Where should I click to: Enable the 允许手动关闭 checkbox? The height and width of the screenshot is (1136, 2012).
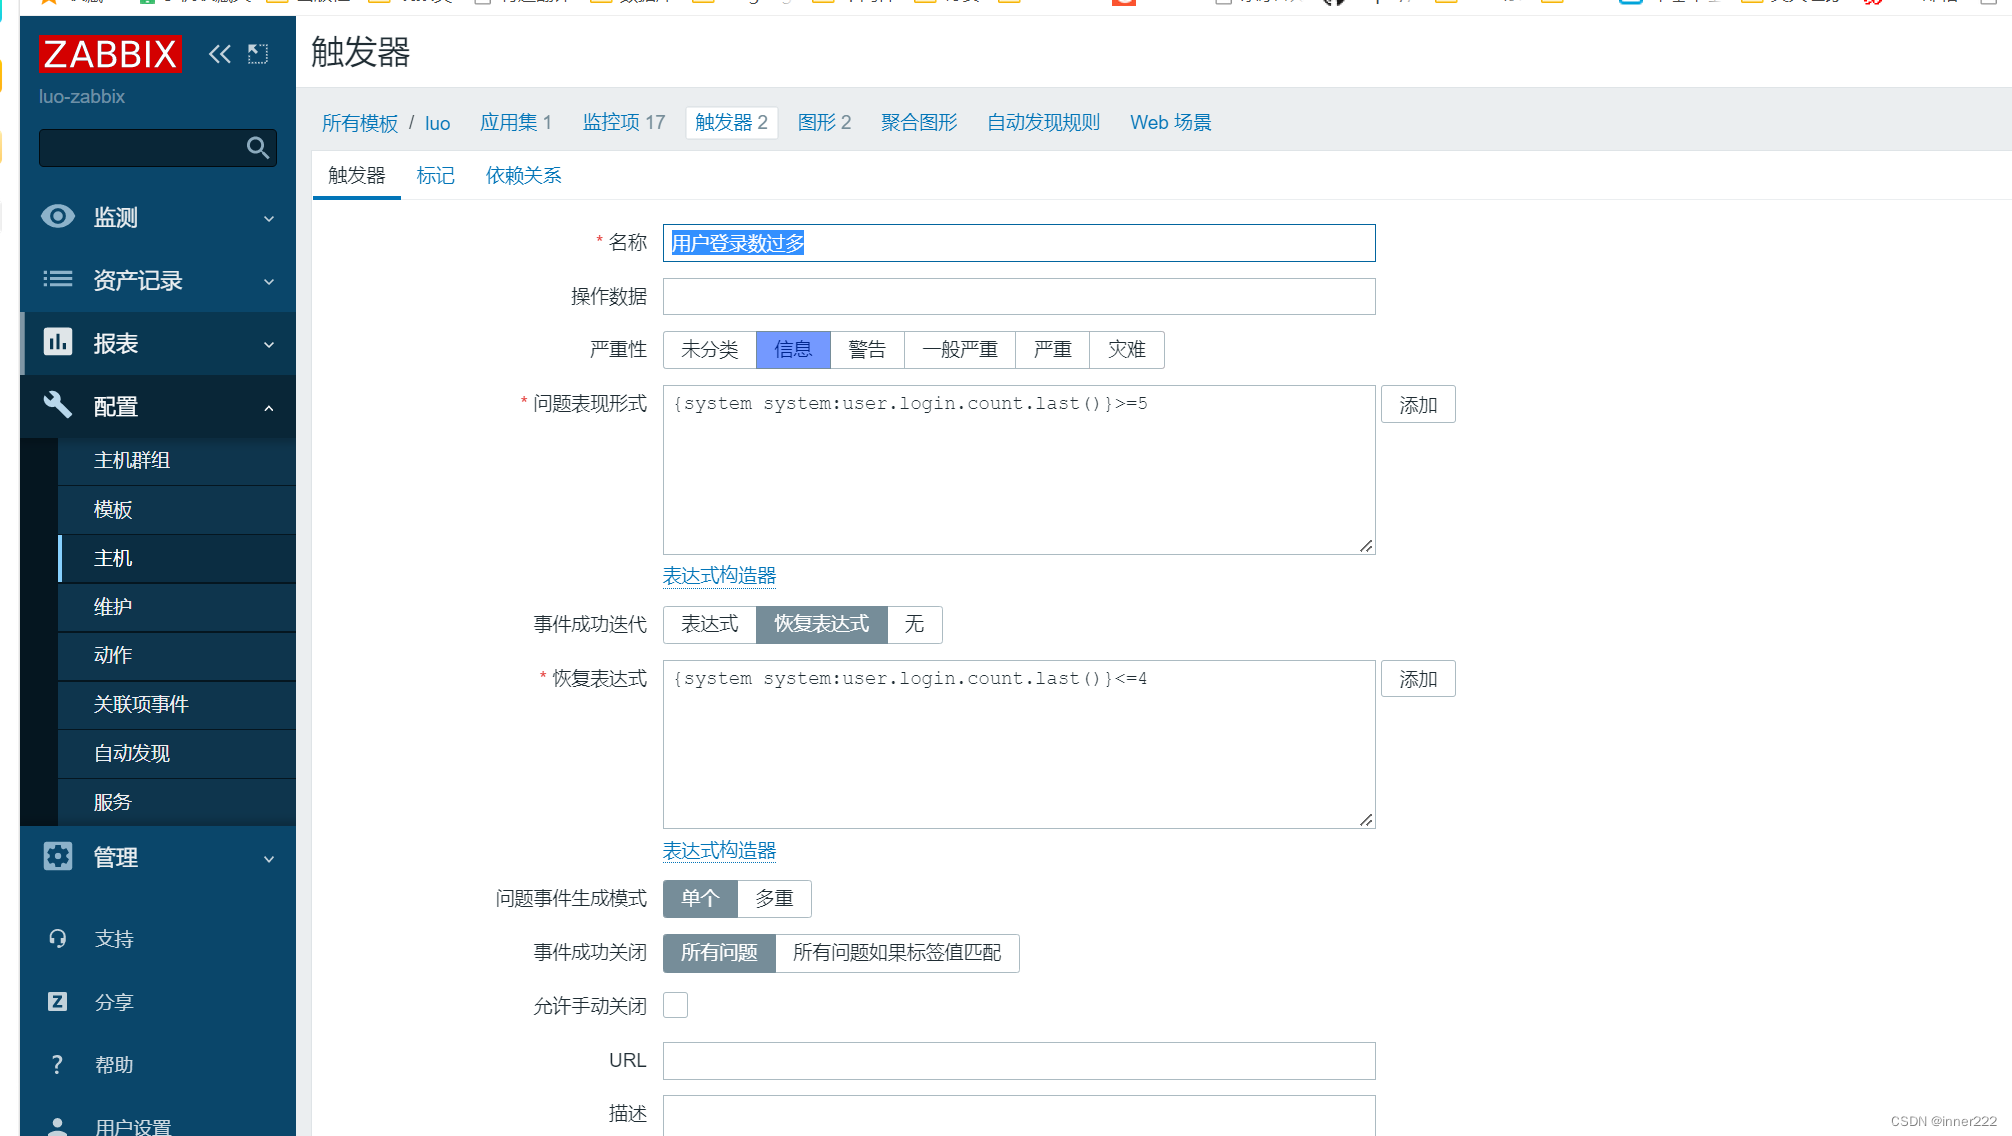click(x=676, y=1005)
